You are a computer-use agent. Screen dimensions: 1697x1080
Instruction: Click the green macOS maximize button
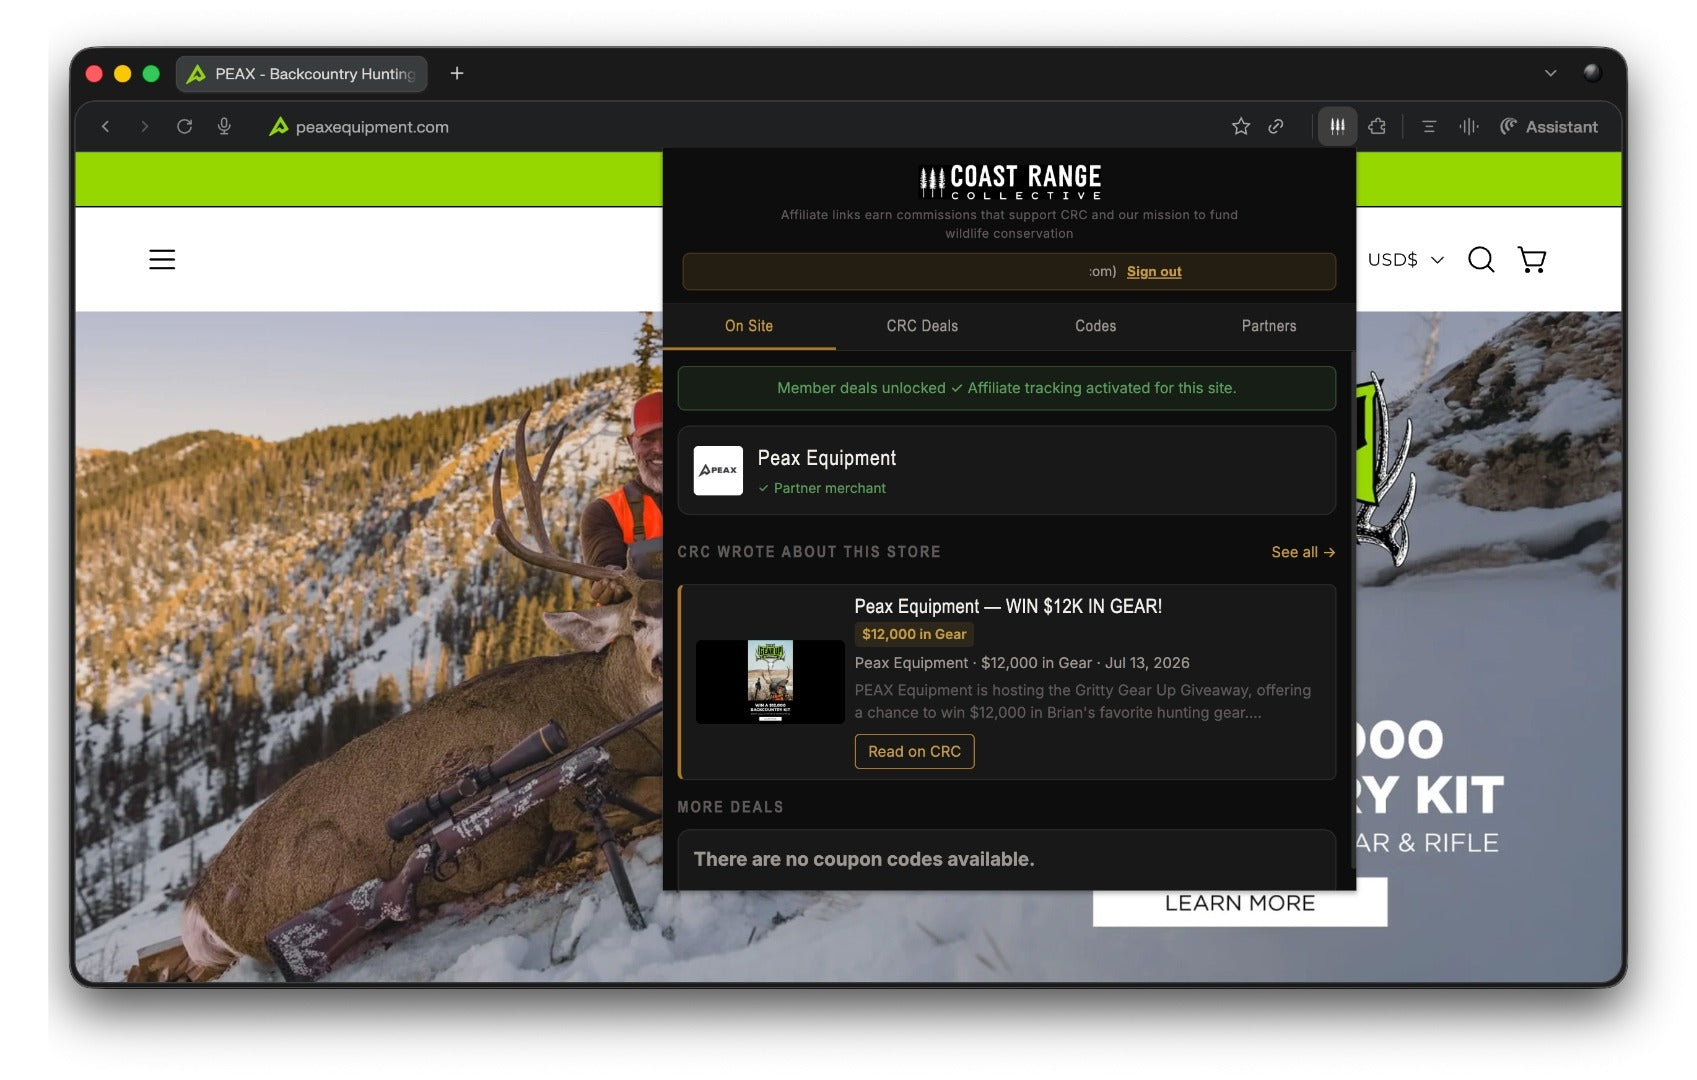tap(151, 73)
